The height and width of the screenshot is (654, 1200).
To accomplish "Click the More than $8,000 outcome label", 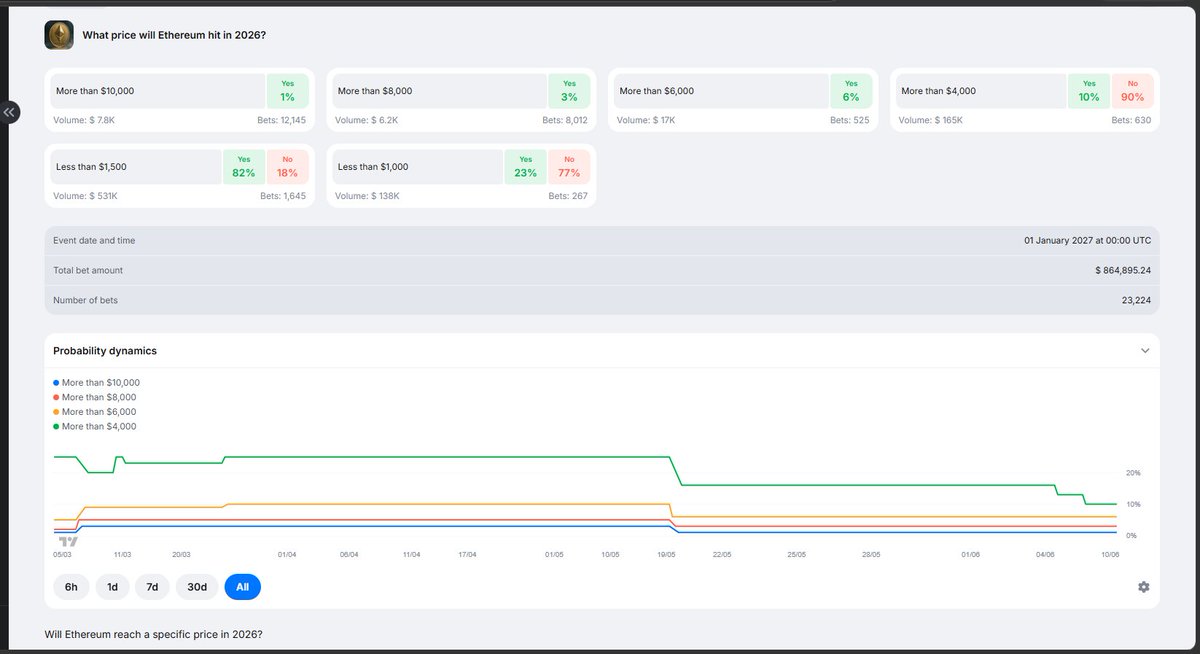I will (375, 91).
